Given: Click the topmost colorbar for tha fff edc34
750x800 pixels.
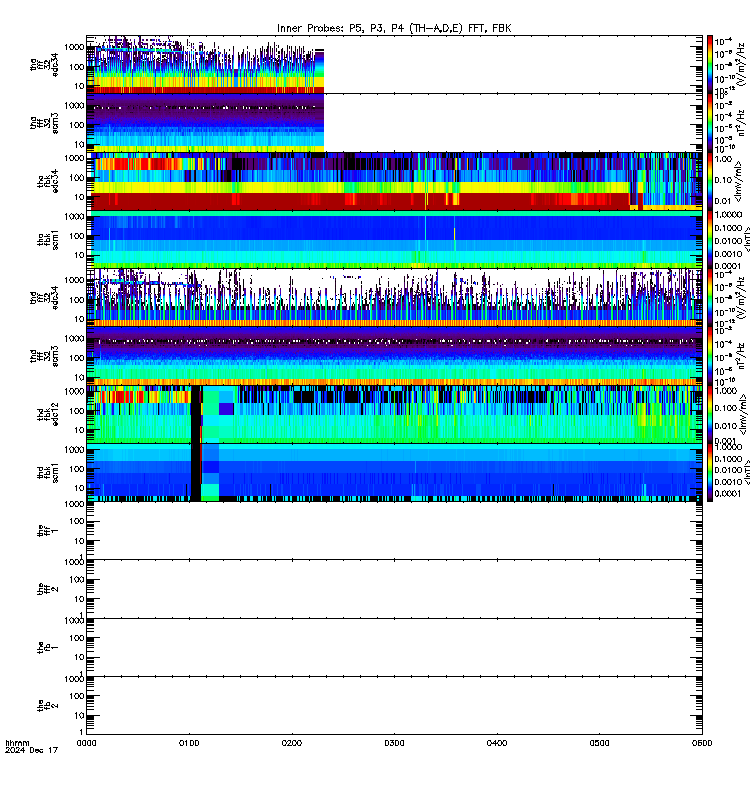Looking at the screenshot, I should [x=710, y=64].
